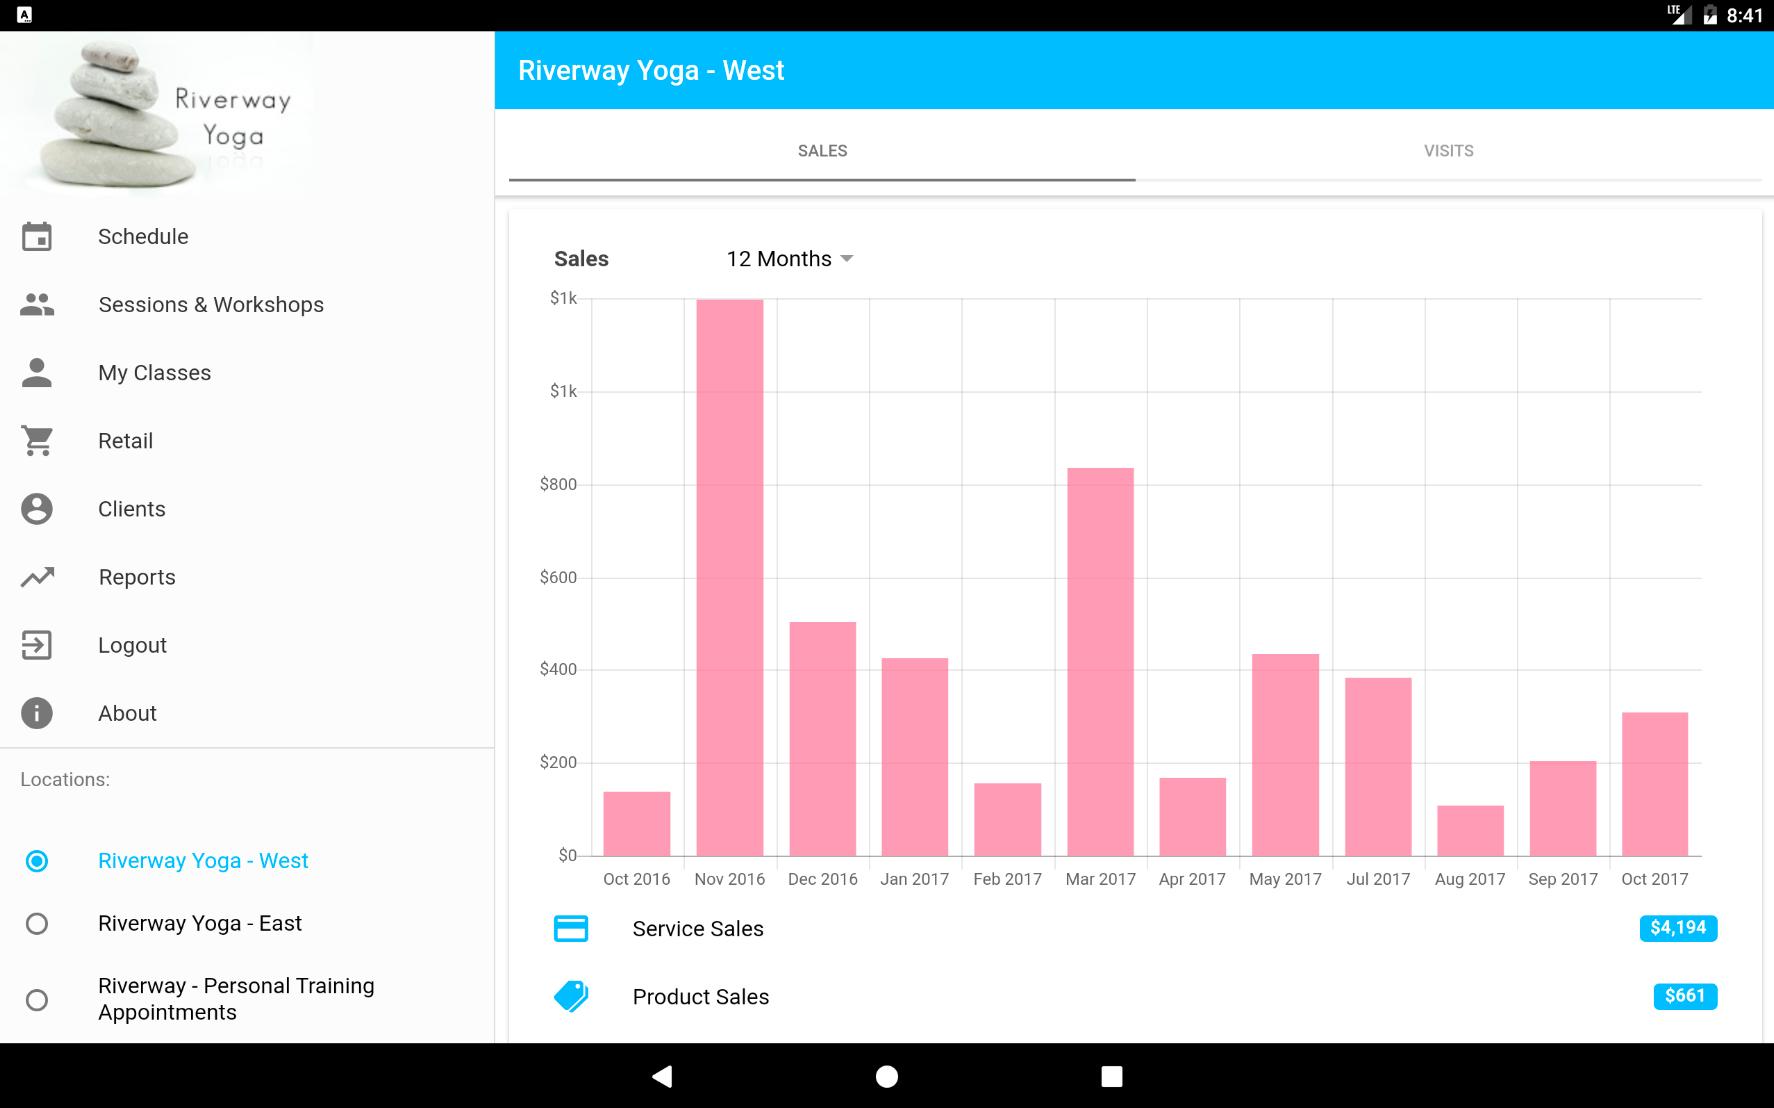The height and width of the screenshot is (1108, 1774).
Task: Tap the Android home circle button
Action: coord(887,1076)
